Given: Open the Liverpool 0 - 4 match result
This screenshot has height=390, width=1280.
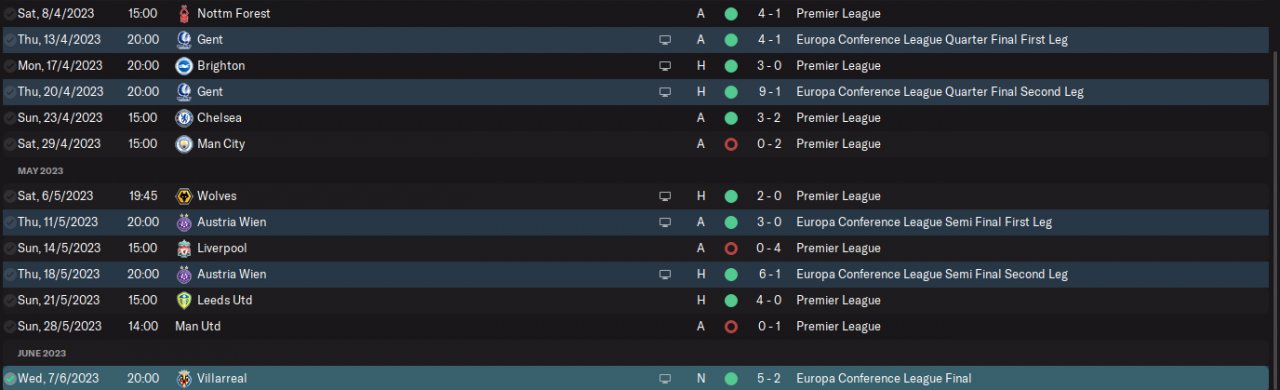Looking at the screenshot, I should pyautogui.click(x=769, y=248).
